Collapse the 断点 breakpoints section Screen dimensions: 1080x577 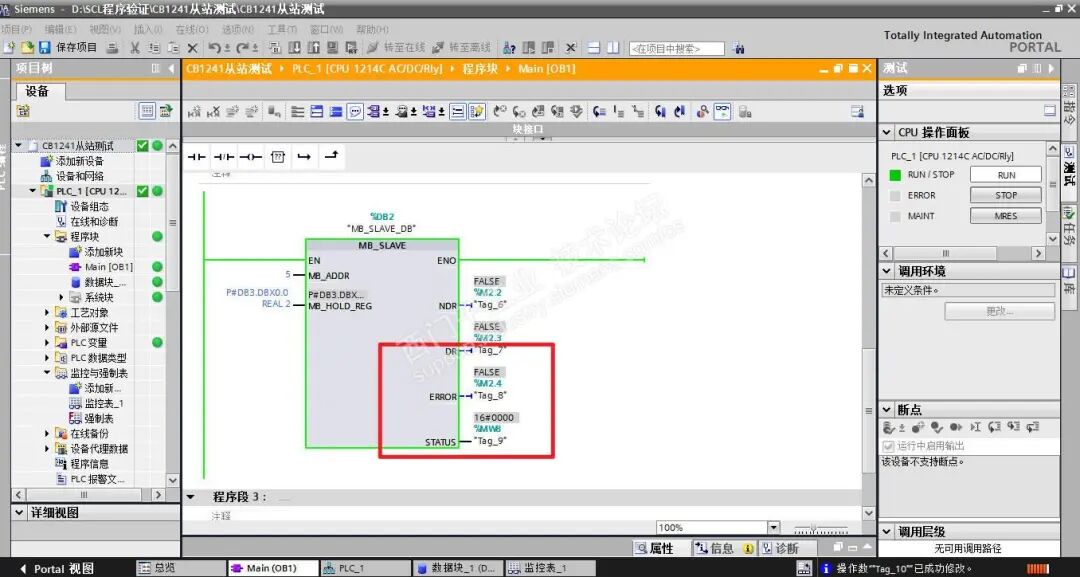pyautogui.click(x=887, y=410)
